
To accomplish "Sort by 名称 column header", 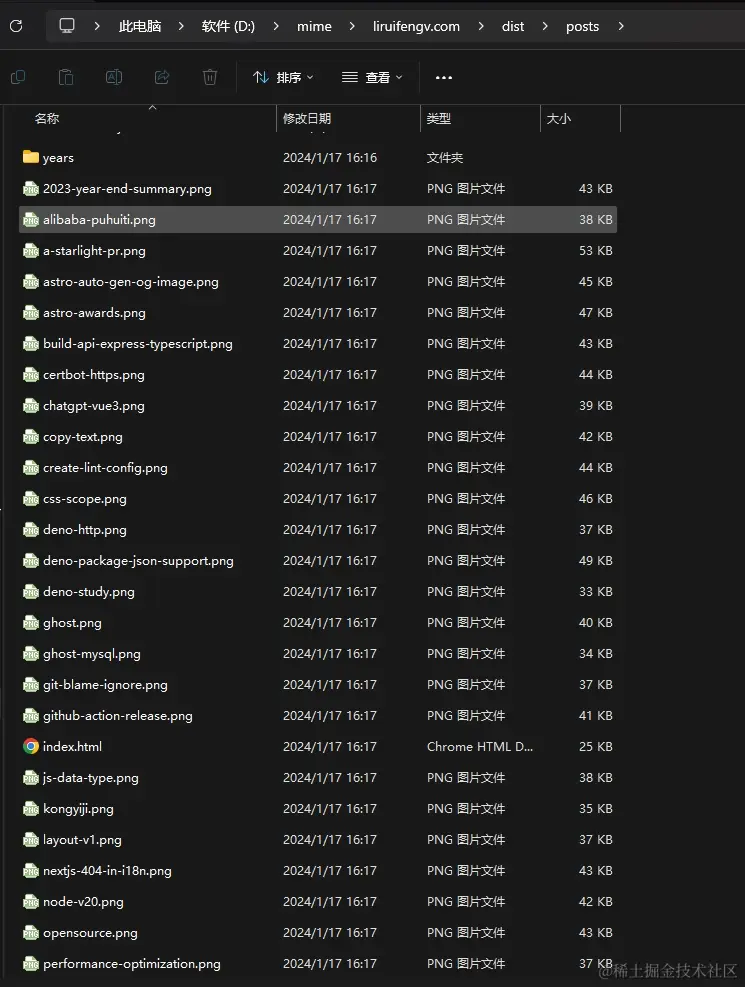I will pos(47,118).
